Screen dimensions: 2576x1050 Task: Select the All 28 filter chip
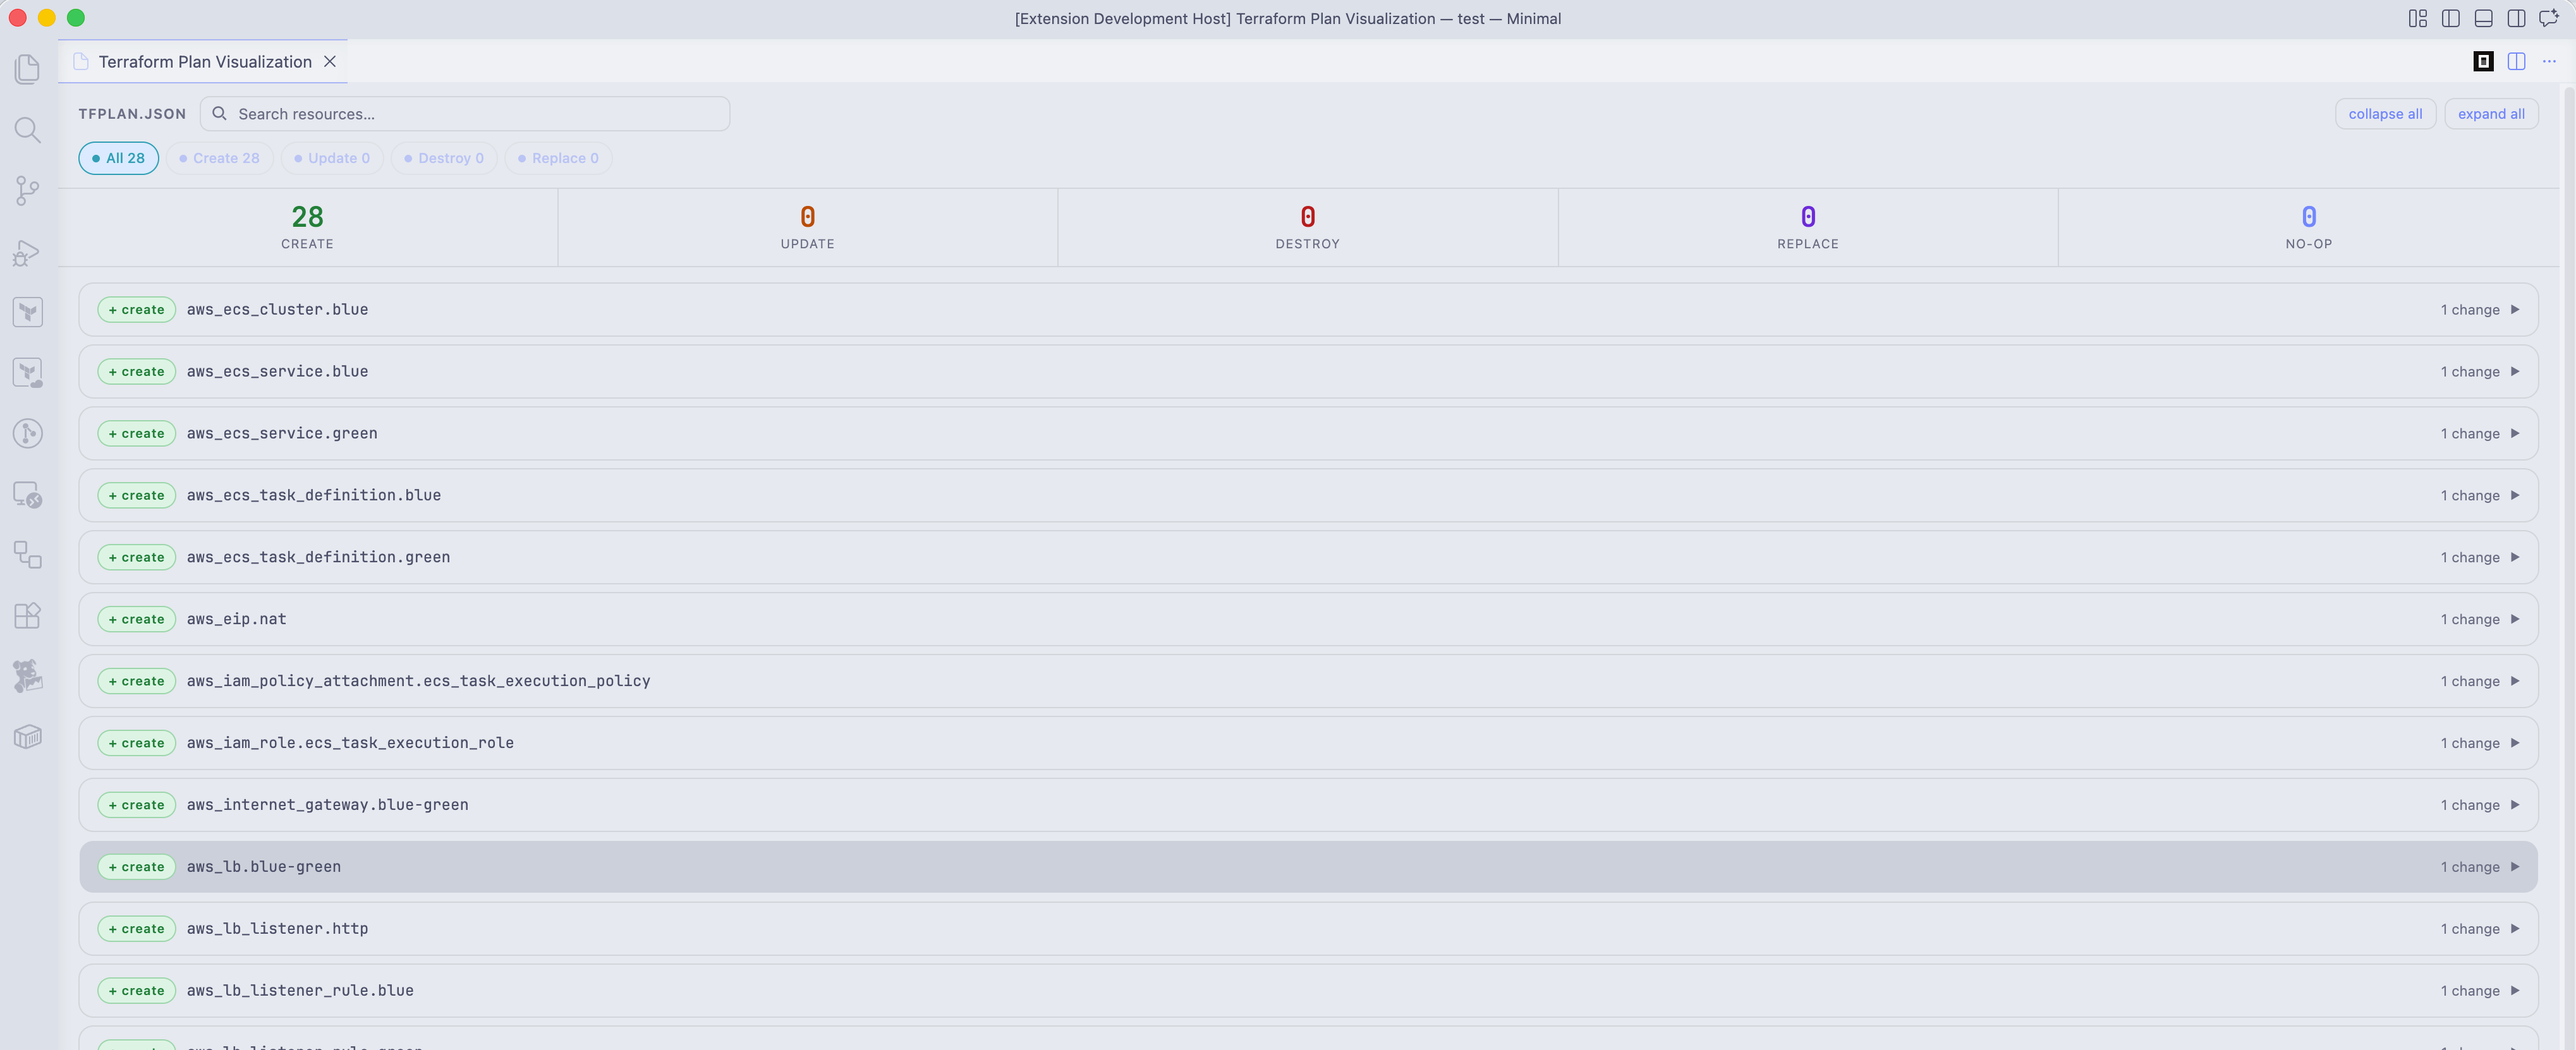[118, 158]
